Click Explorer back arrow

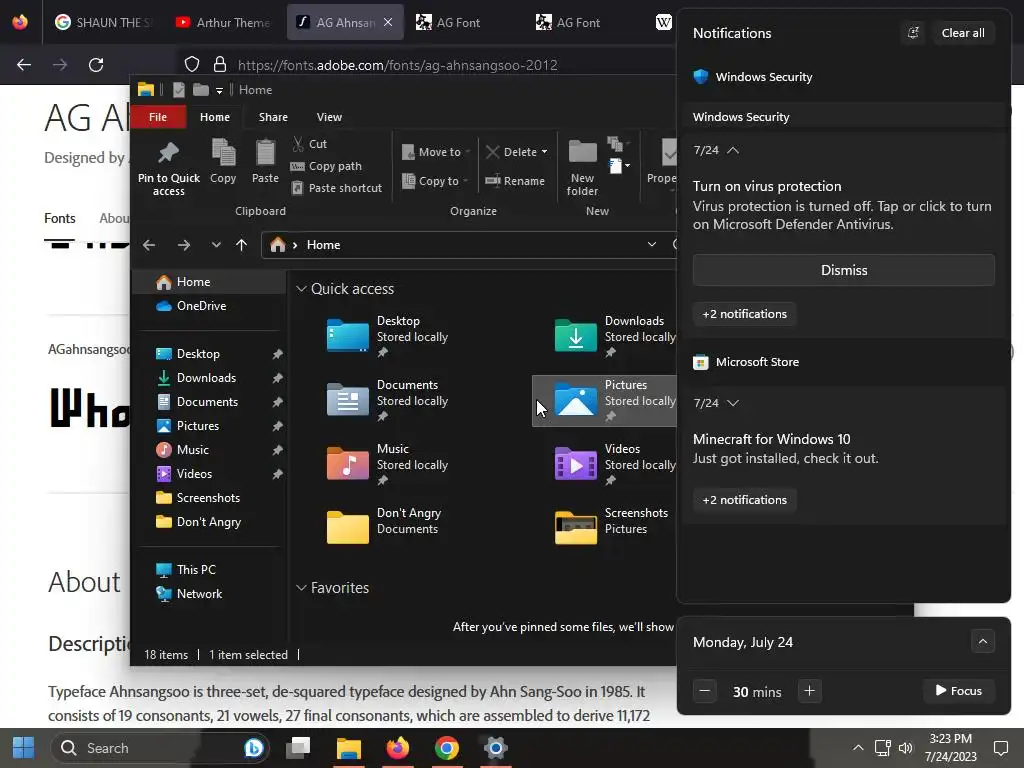pyautogui.click(x=149, y=245)
